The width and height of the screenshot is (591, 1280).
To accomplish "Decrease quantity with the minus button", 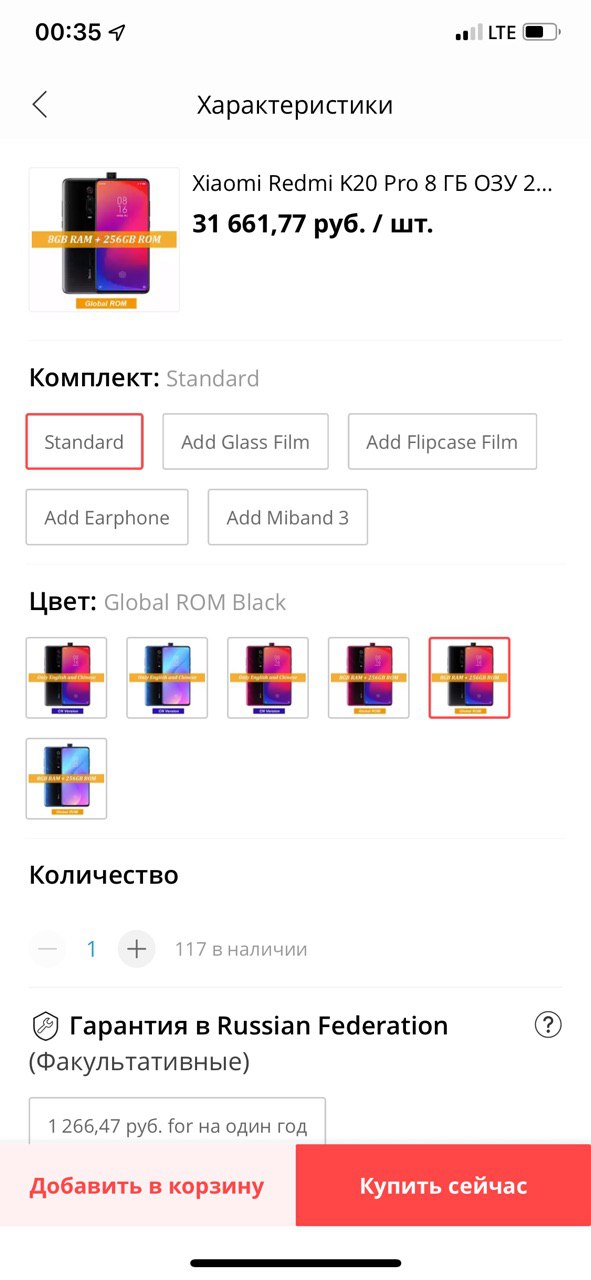I will [x=48, y=949].
